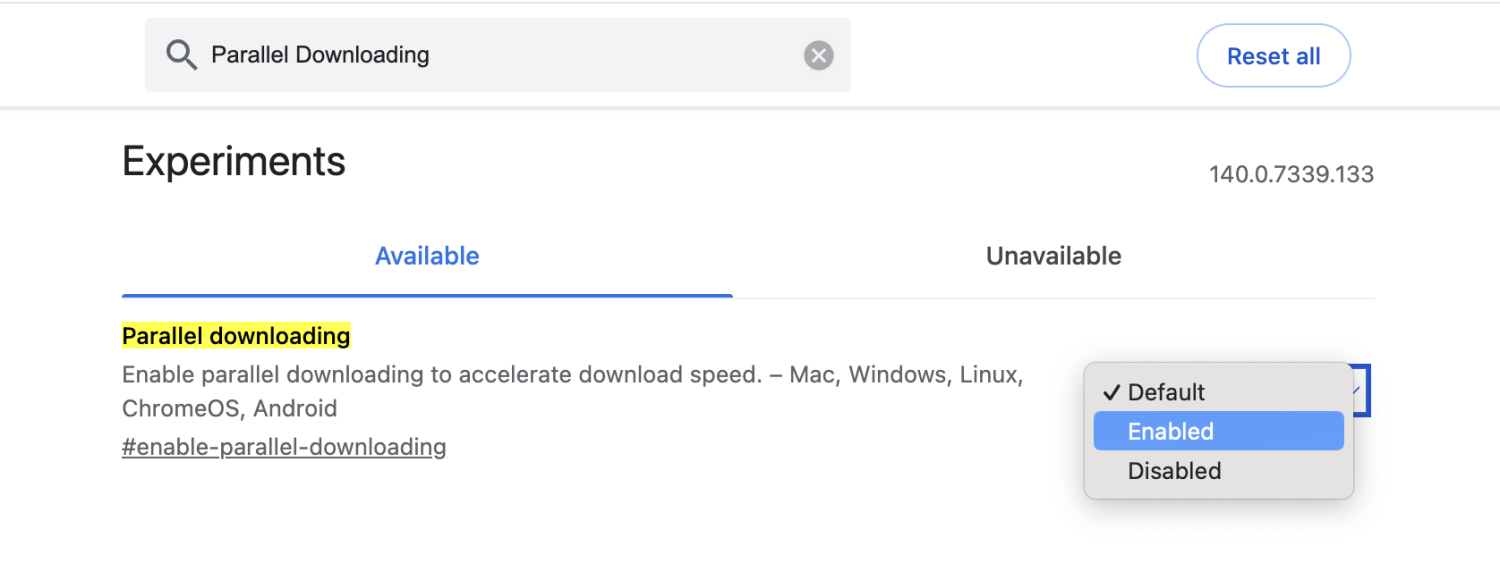Focus the 'Parallel Downloading' search text
The height and width of the screenshot is (563, 1500).
click(320, 55)
